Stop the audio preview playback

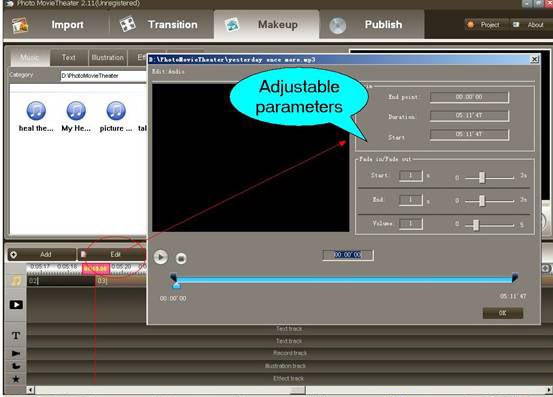[x=181, y=258]
